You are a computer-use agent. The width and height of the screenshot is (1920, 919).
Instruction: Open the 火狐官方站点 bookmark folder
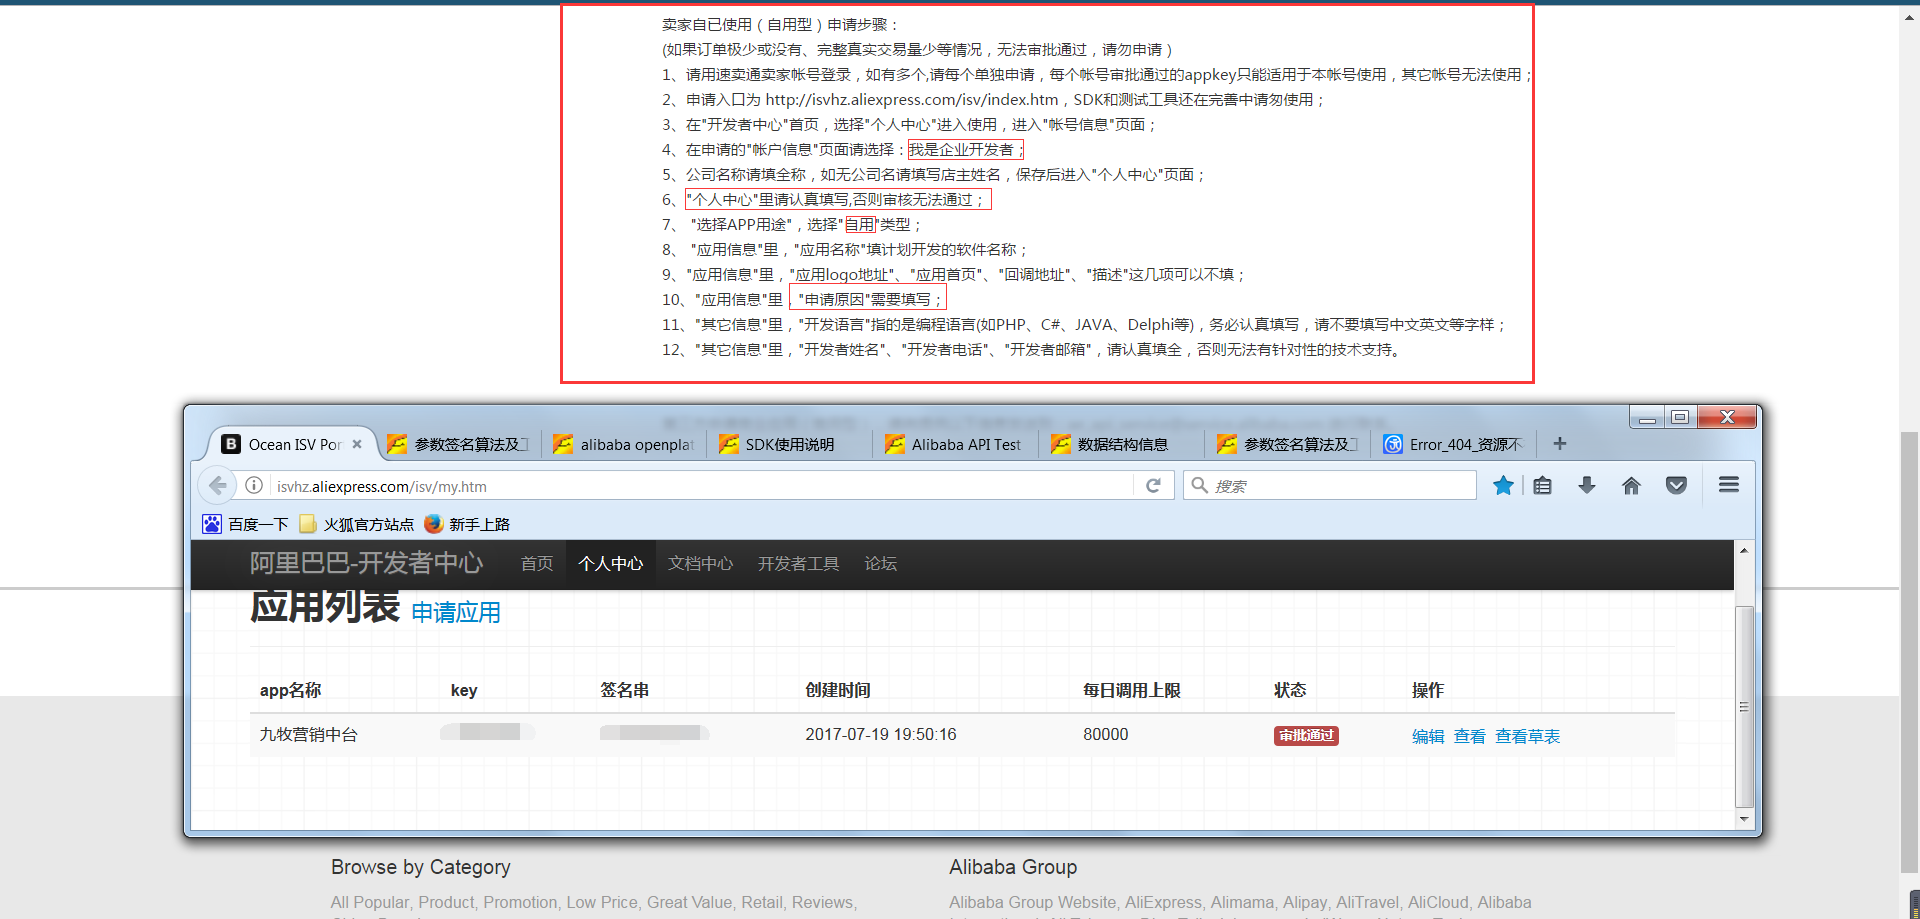coord(356,524)
